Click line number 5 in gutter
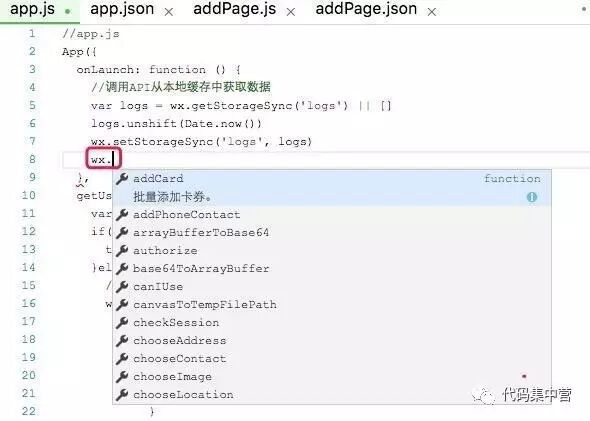Image resolution: width=590 pixels, height=421 pixels. pyautogui.click(x=32, y=105)
